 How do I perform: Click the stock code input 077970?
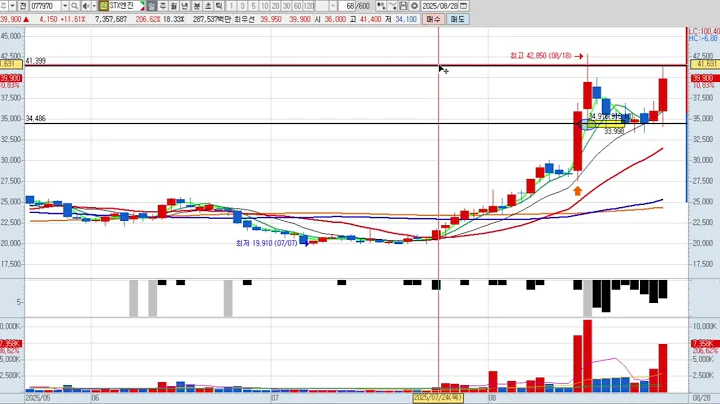pos(46,6)
